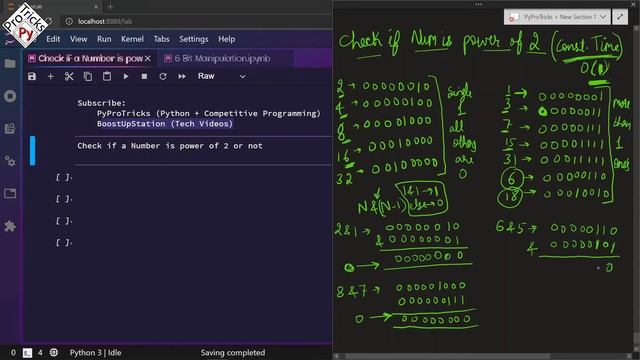640x360 pixels.
Task: Insert a new cell with the plus icon
Action: [51, 76]
